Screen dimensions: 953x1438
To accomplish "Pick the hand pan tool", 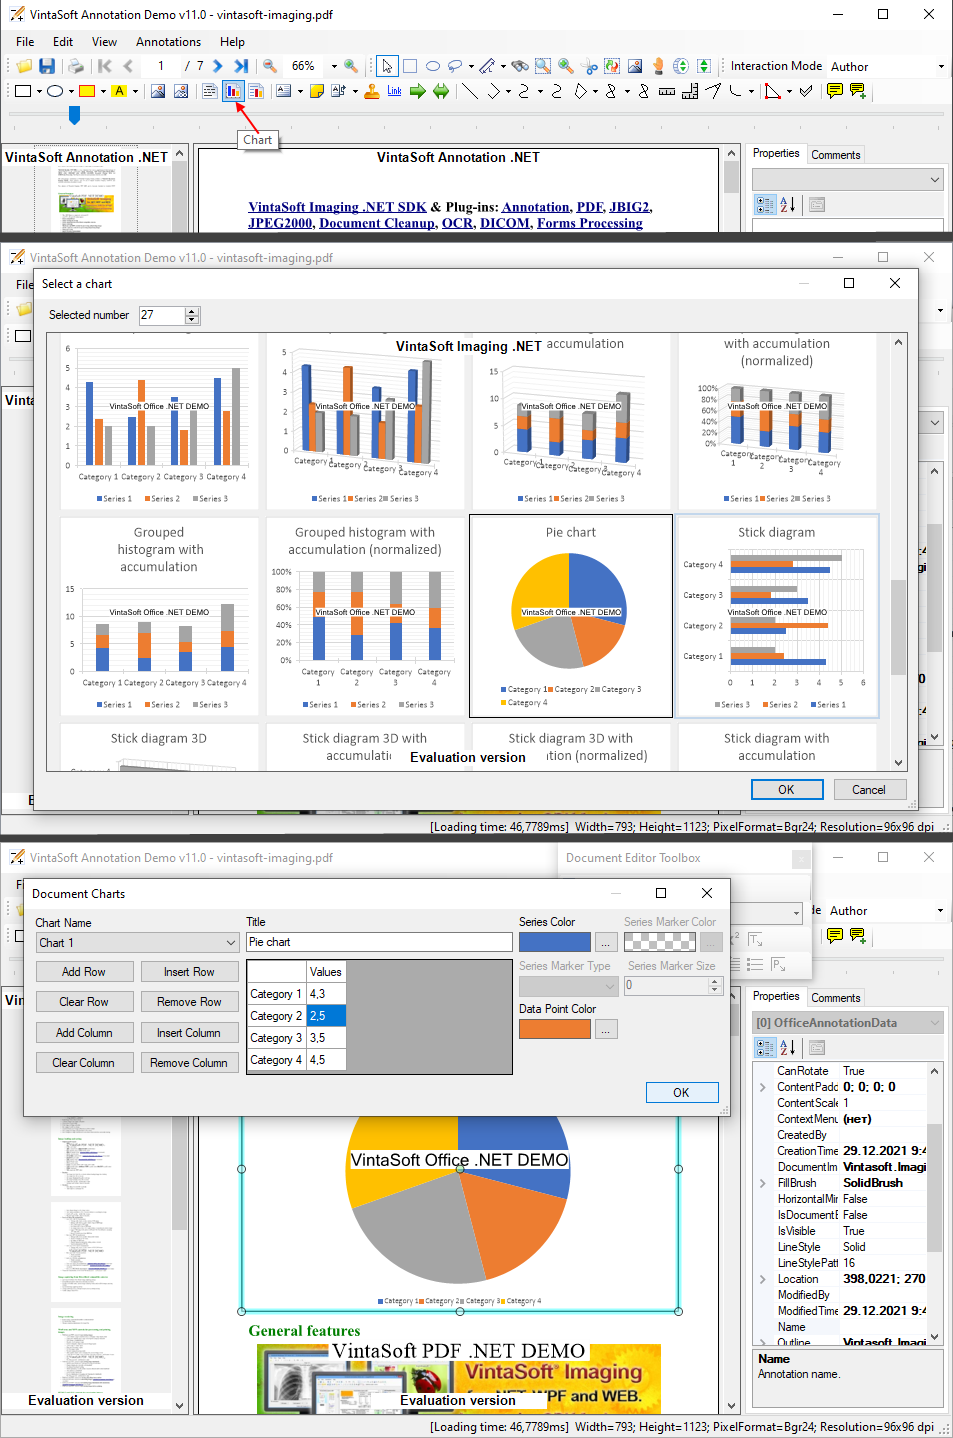I will click(x=658, y=66).
